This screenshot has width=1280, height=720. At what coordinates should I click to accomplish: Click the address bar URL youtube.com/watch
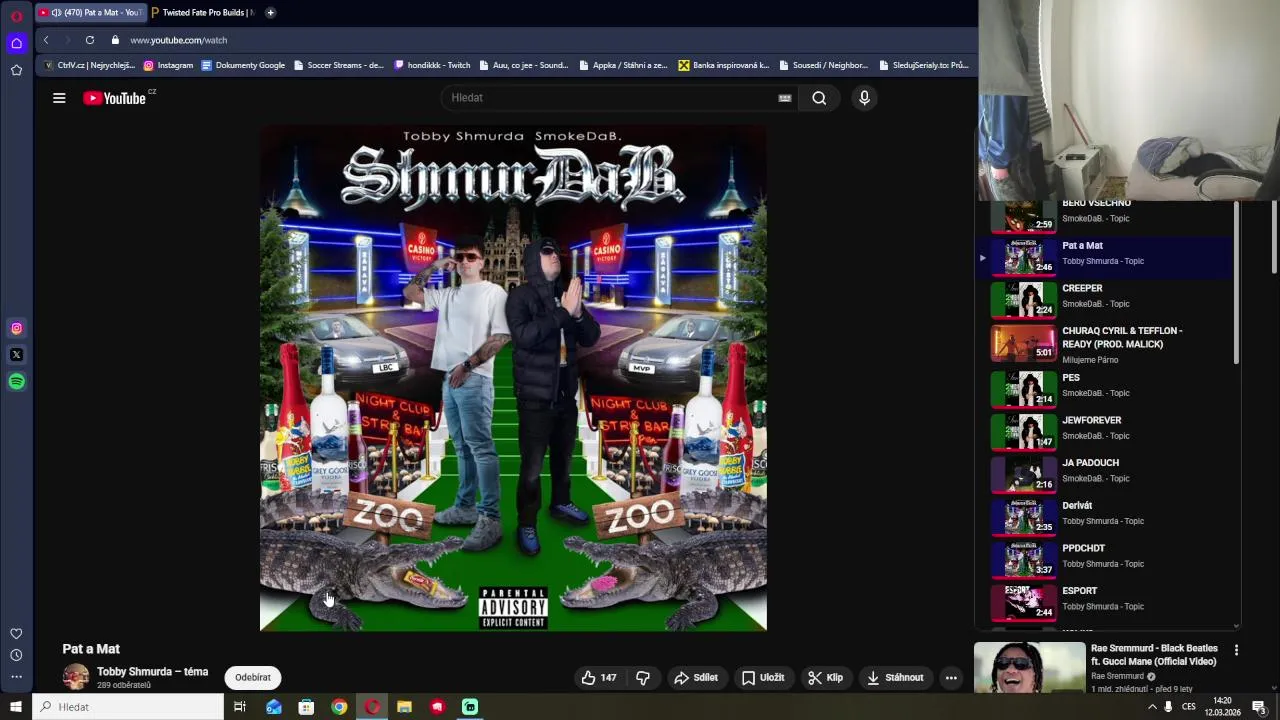[x=178, y=40]
